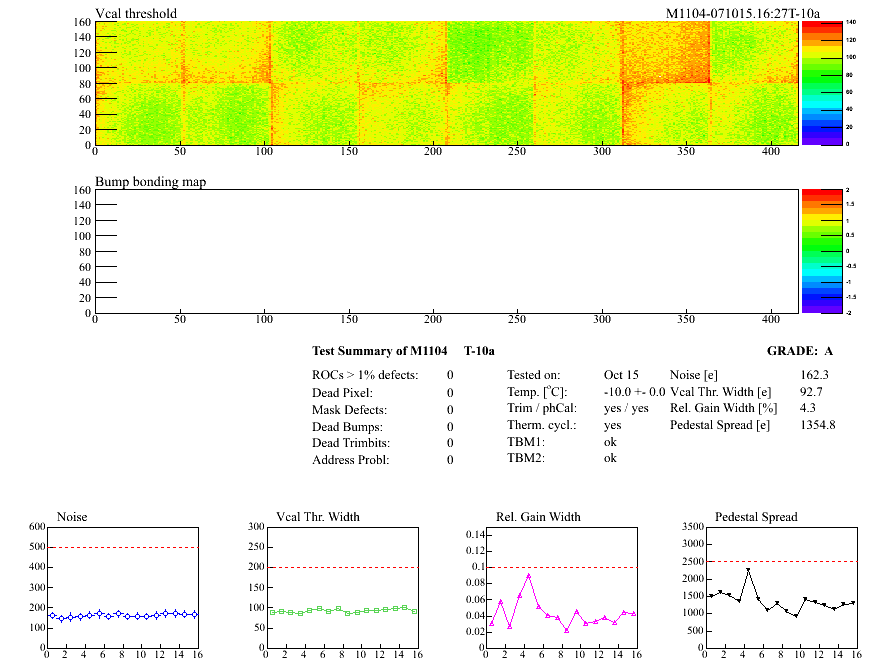
Task: Click the tallest black marker in Pedestal Spread plot
Action: tap(748, 570)
